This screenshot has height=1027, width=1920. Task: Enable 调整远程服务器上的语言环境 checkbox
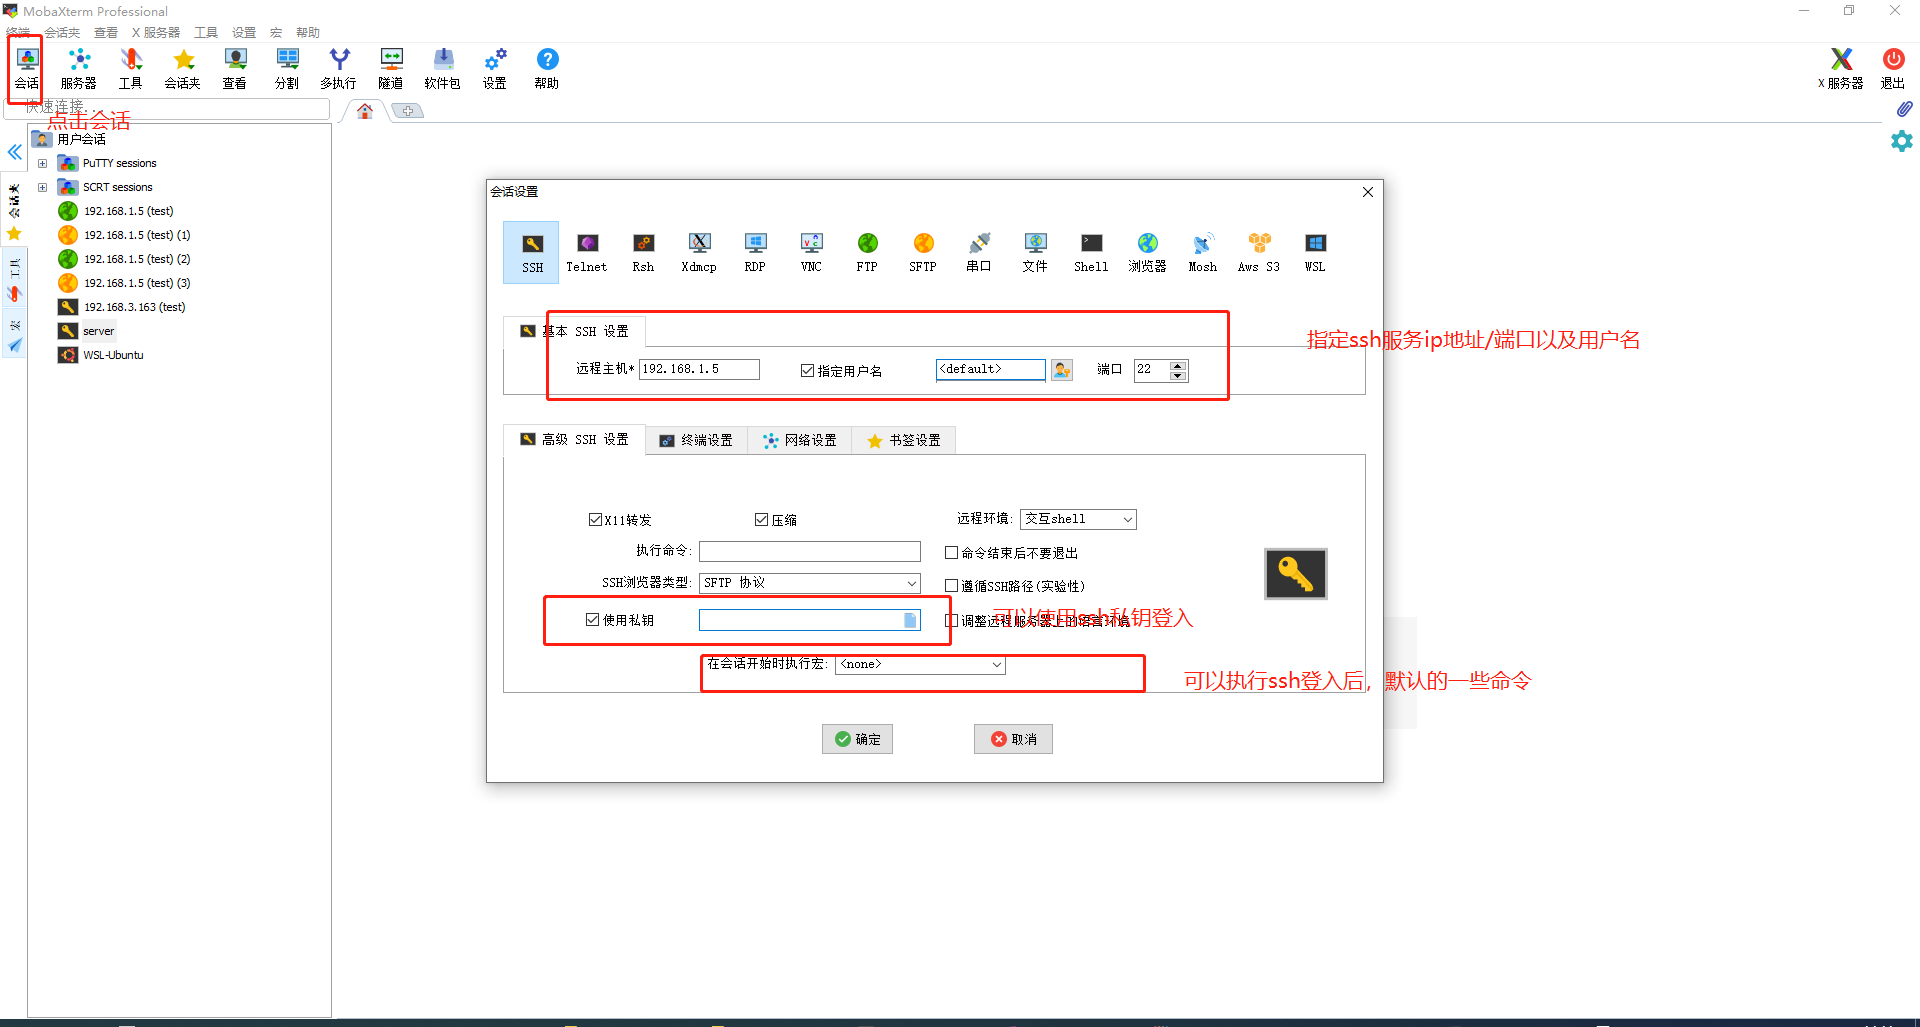(x=951, y=621)
